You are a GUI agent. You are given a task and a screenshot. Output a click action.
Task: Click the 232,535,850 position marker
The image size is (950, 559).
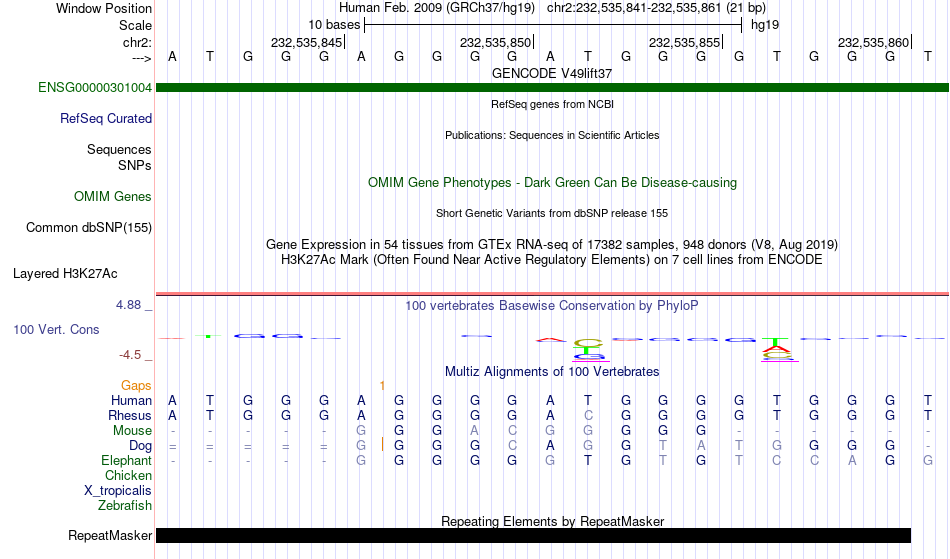[x=496, y=42]
